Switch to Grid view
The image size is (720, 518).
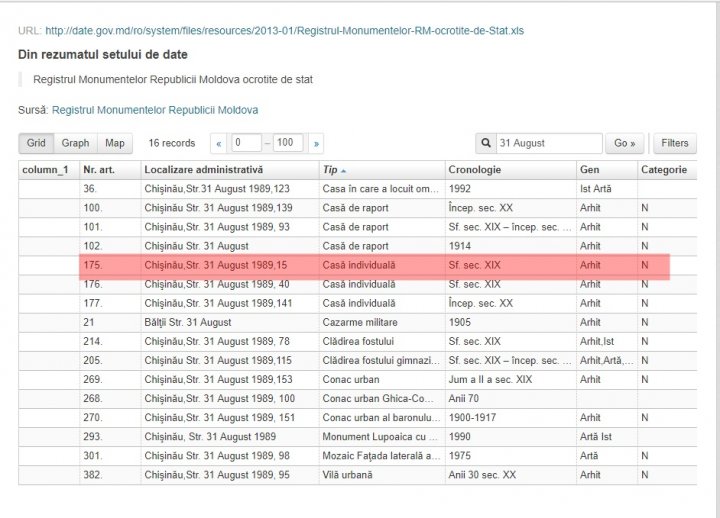point(35,143)
